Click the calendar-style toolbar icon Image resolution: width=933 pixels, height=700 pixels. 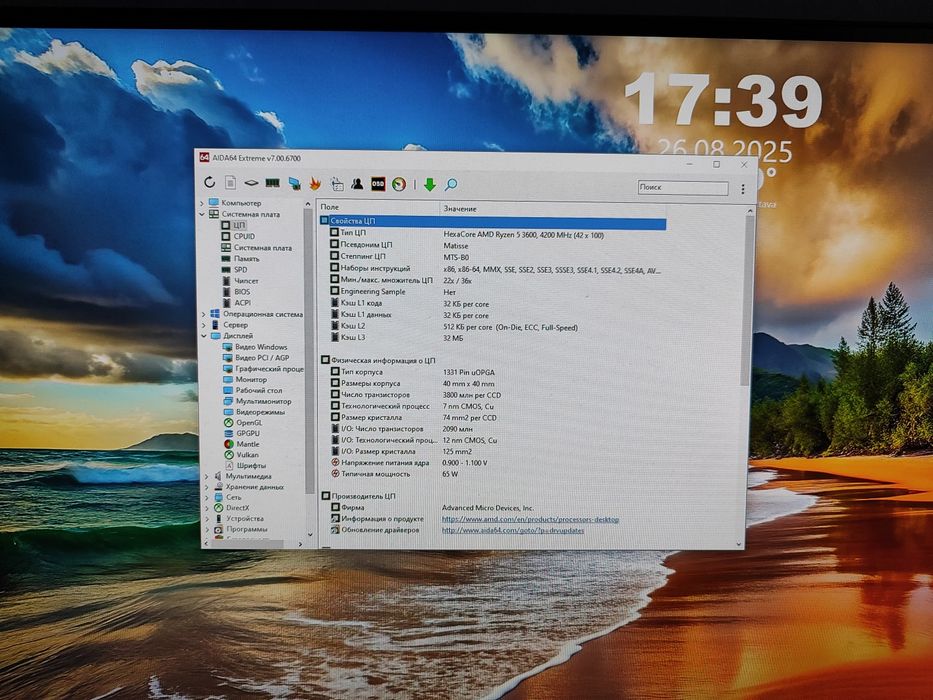[x=337, y=185]
